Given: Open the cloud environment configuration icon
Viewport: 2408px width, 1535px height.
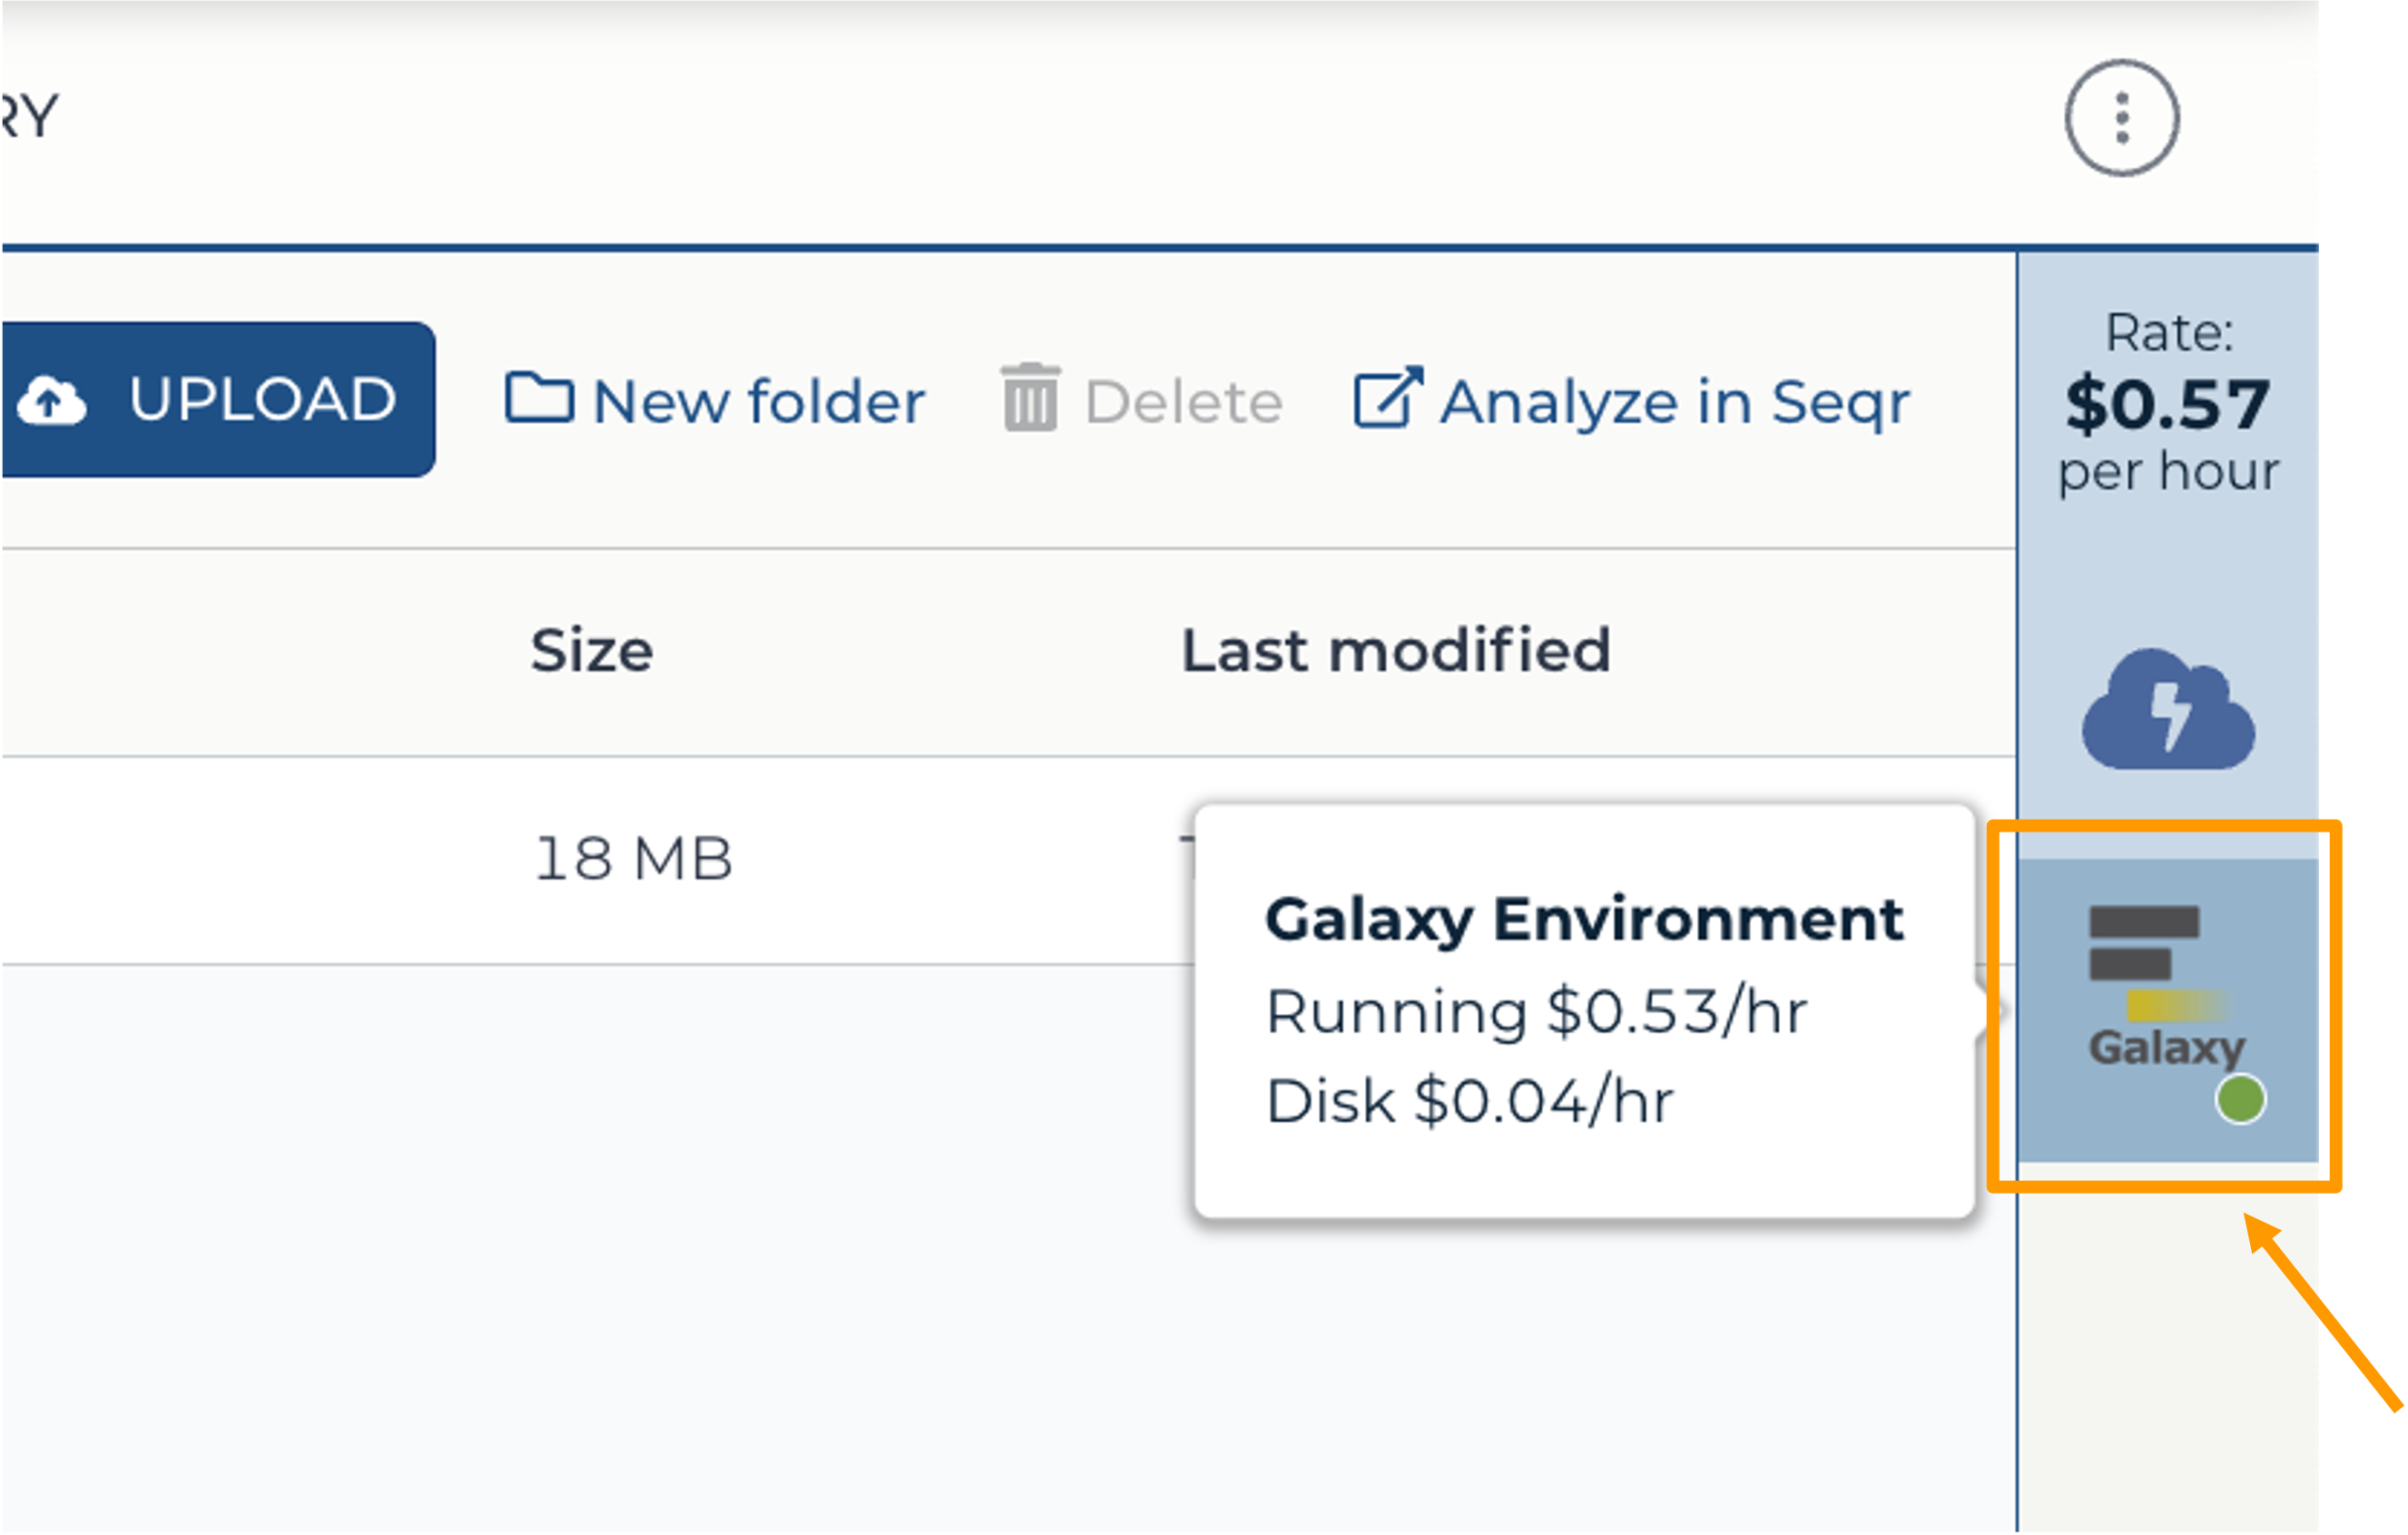Looking at the screenshot, I should 2168,710.
